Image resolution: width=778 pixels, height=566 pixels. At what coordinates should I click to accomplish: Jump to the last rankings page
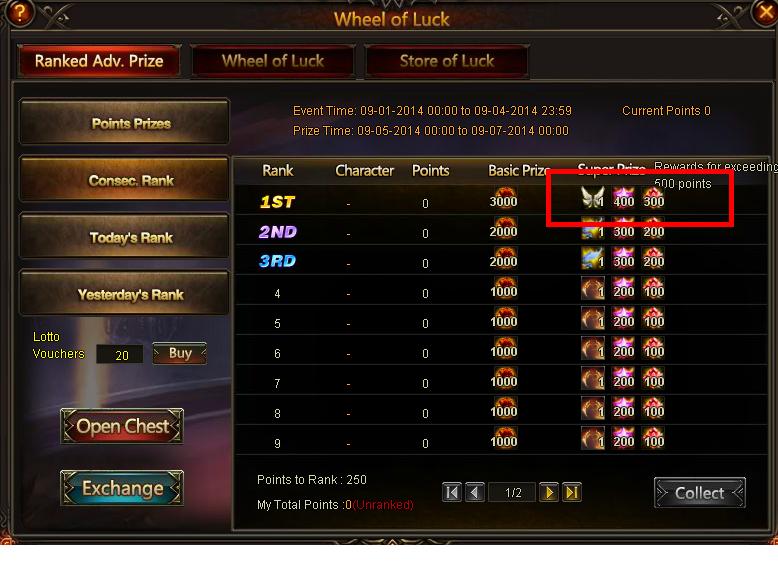coord(572,492)
